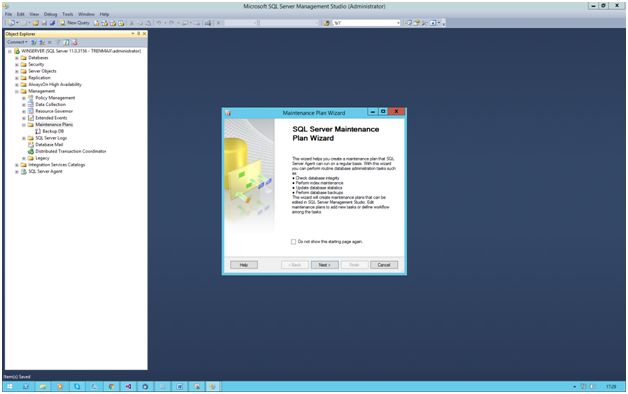
Task: Click the Database Mail envelope icon
Action: tap(31, 145)
